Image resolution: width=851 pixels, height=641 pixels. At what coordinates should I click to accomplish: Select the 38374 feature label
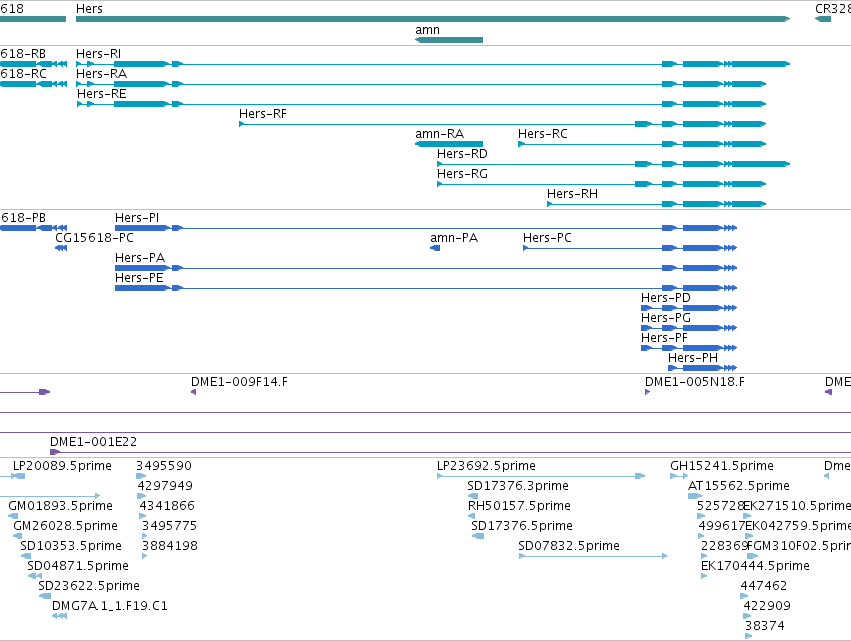[x=765, y=626]
